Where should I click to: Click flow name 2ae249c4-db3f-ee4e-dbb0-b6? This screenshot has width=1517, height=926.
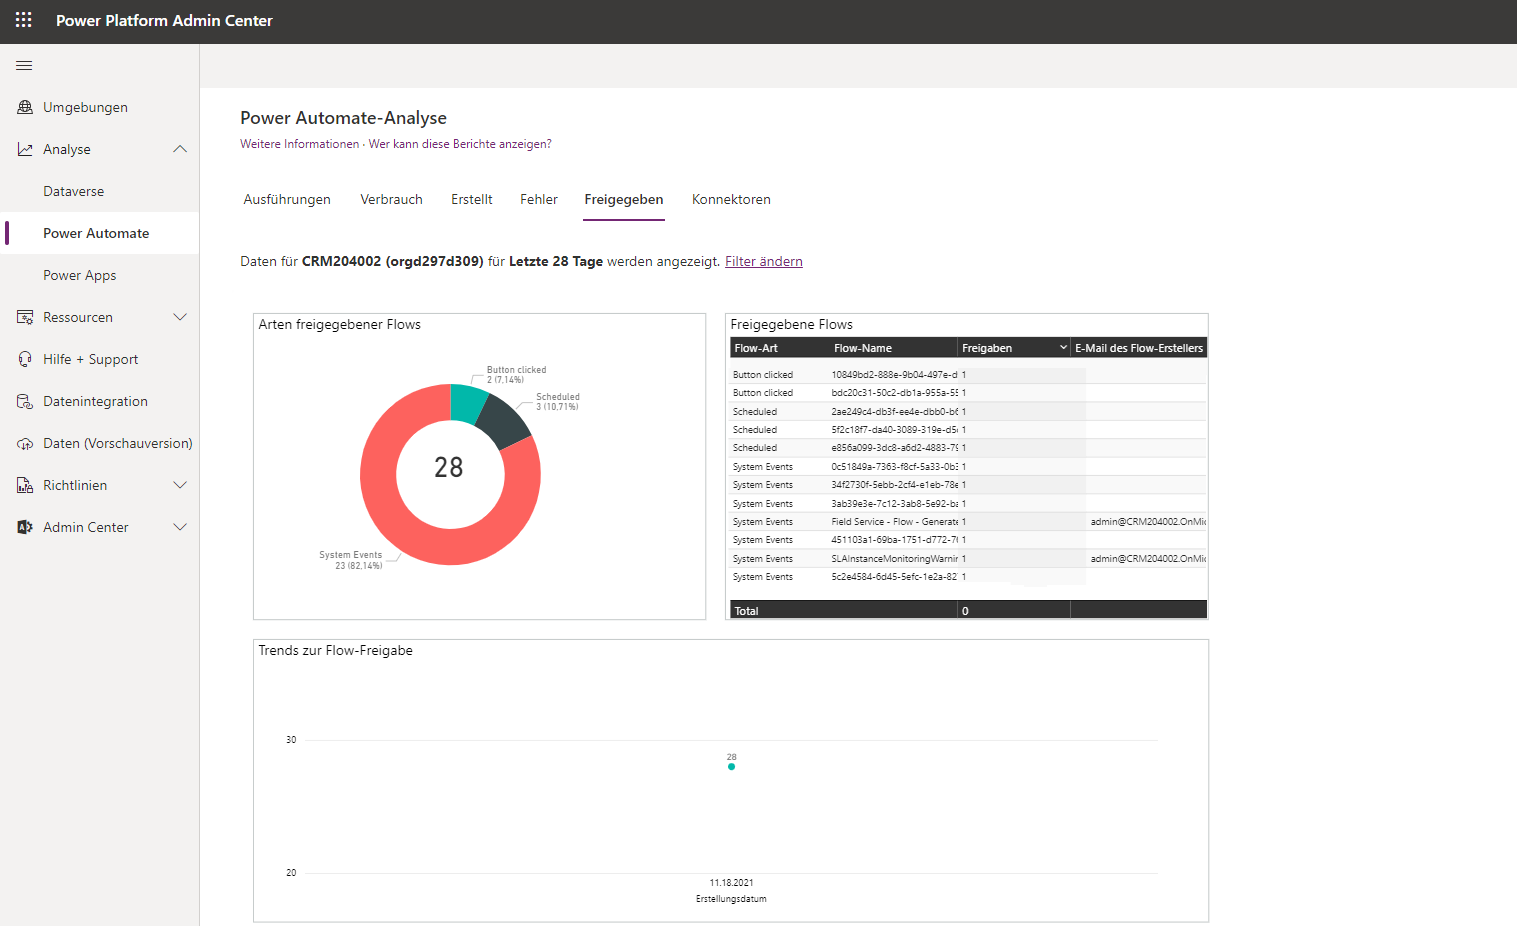coord(894,412)
